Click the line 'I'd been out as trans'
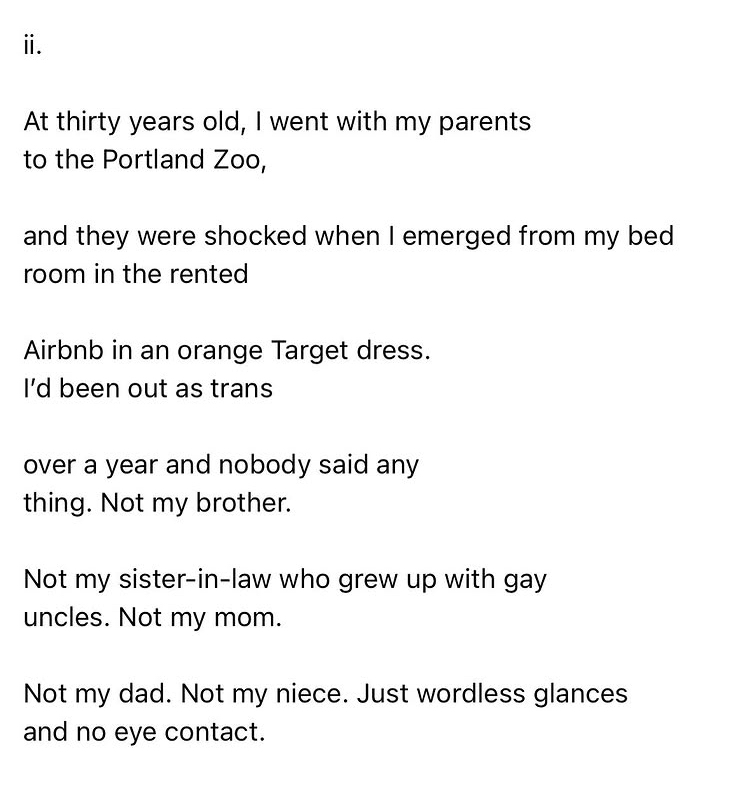 [148, 388]
